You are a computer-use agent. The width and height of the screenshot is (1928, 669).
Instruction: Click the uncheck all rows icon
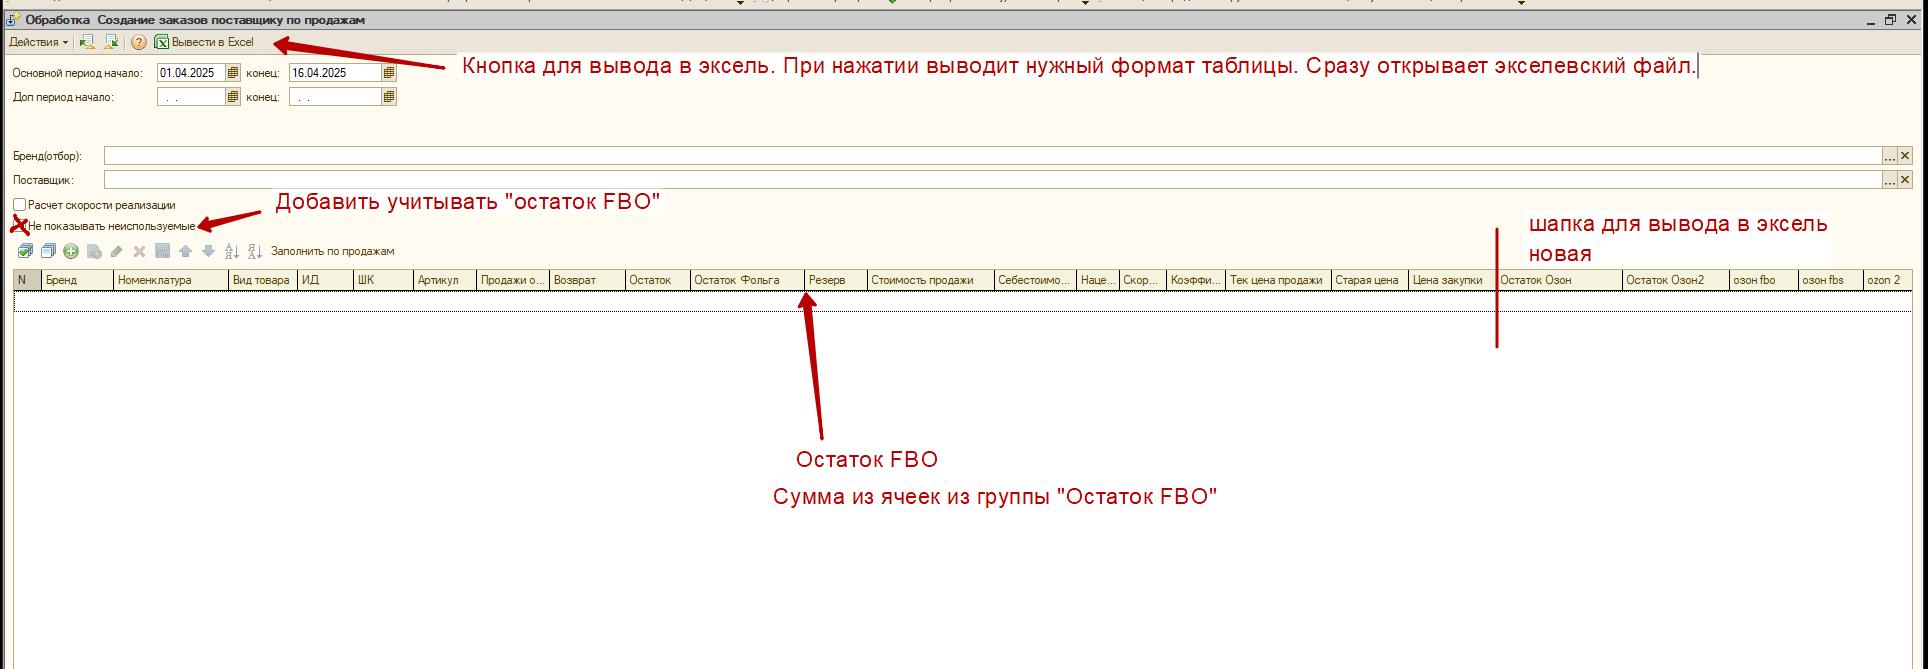tap(48, 252)
